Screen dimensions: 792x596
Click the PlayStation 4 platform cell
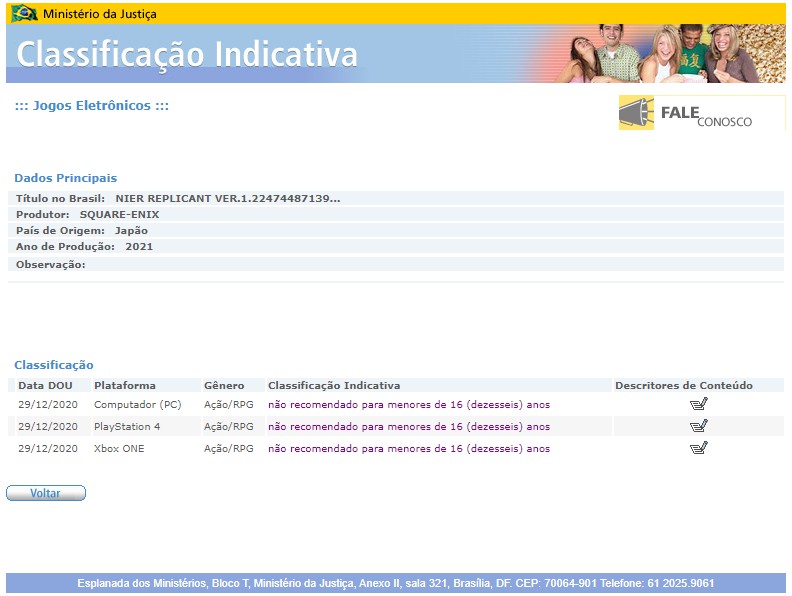click(127, 427)
